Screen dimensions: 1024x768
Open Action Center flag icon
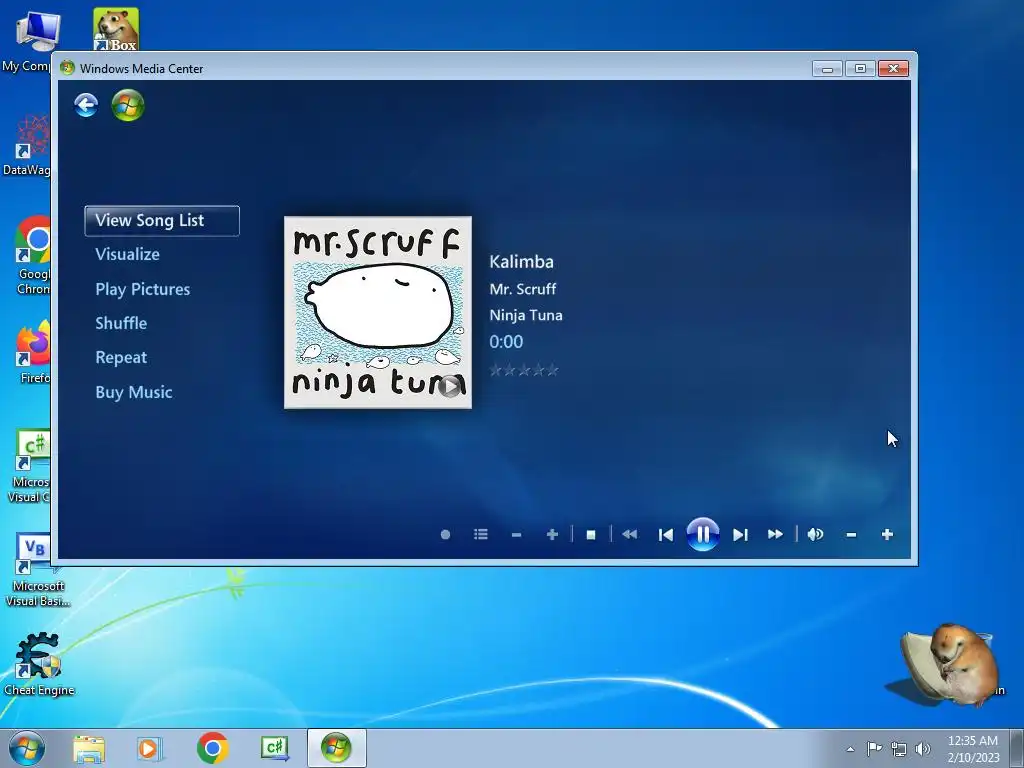tap(874, 748)
